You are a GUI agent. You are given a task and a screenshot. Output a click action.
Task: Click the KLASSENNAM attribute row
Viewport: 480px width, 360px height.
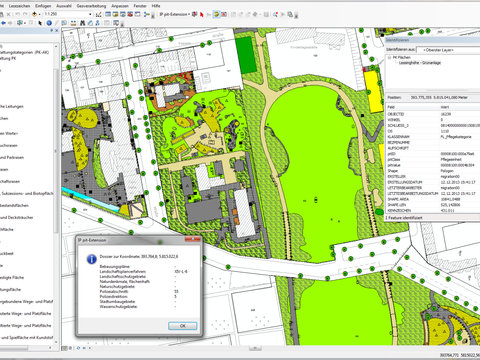click(x=433, y=137)
